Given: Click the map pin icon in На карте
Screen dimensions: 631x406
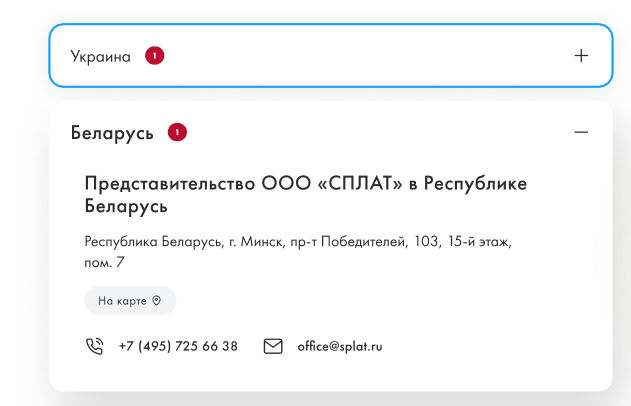Looking at the screenshot, I should (x=157, y=301).
